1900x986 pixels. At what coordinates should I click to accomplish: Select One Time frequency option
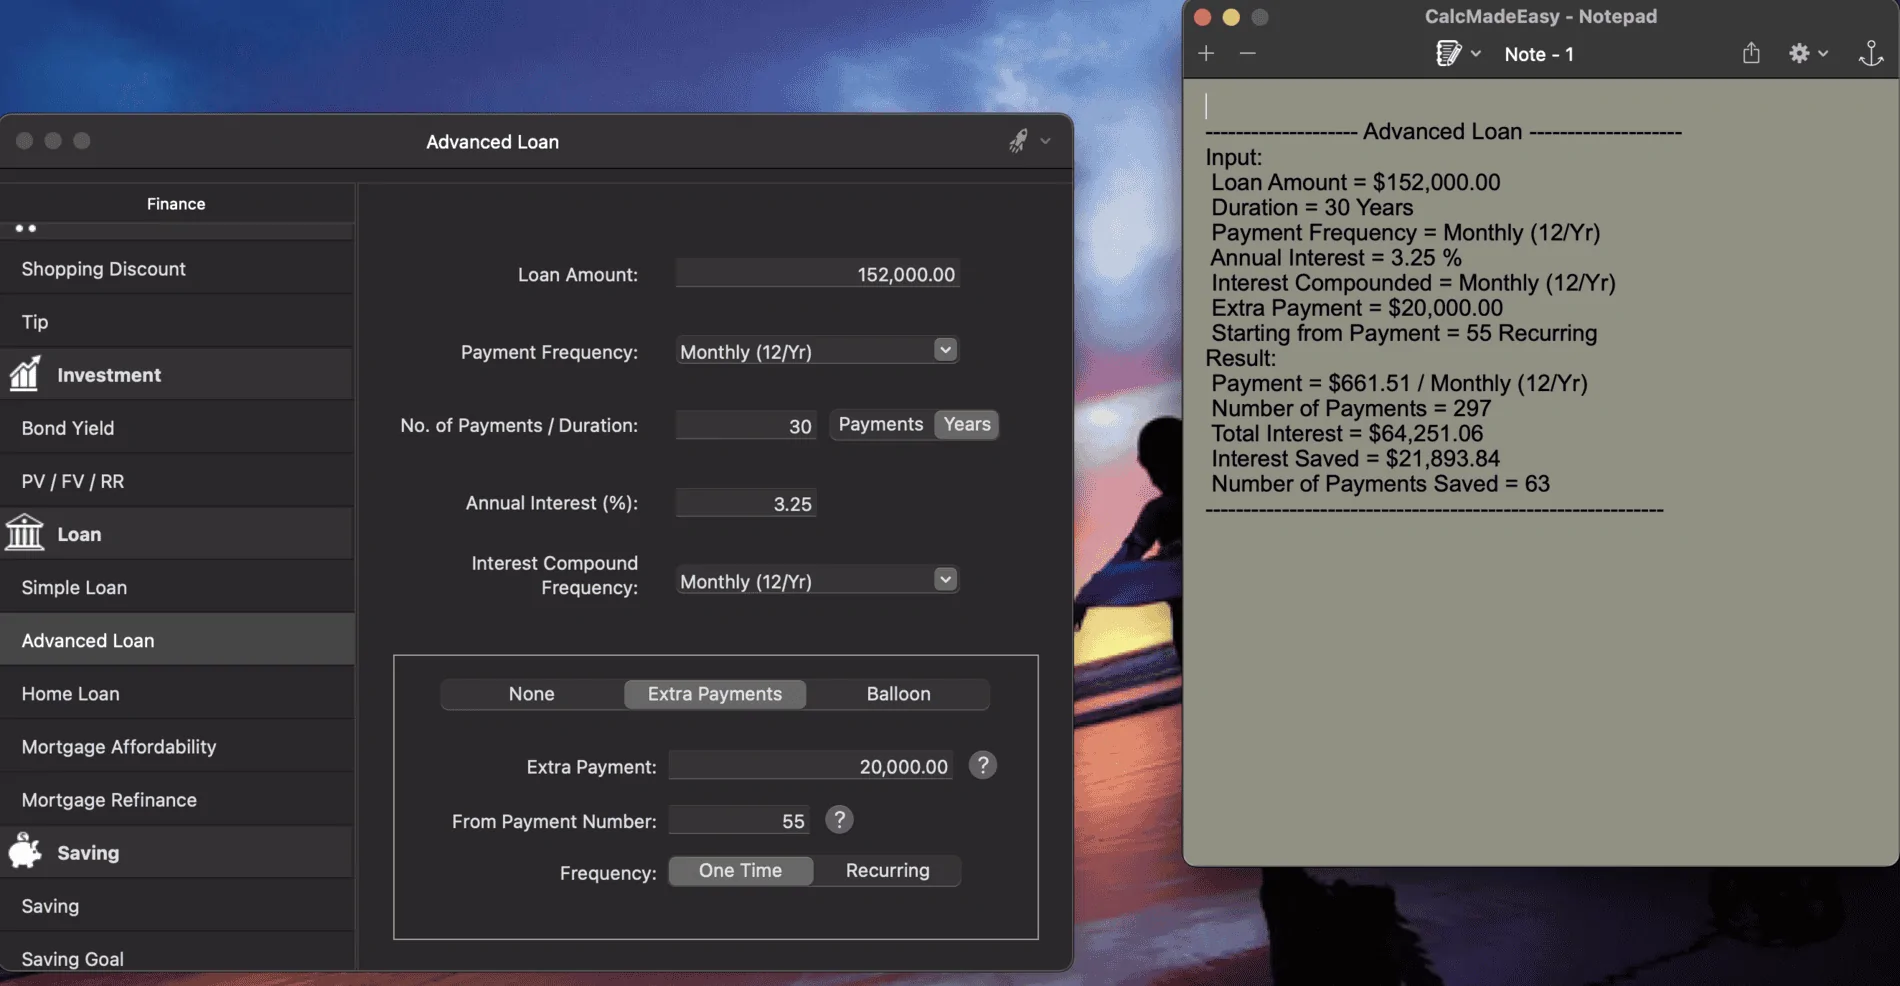pyautogui.click(x=740, y=871)
